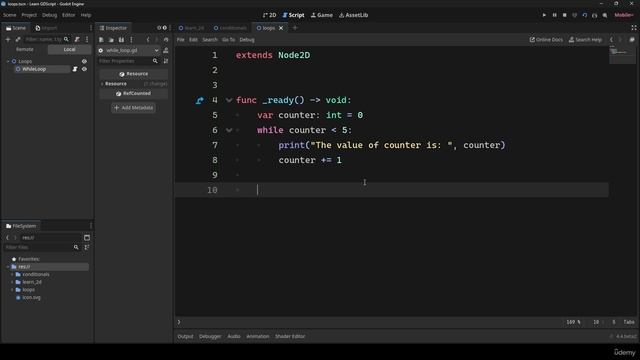Viewport: 640px width, 360px height.
Task: Create new resource in Inspector toolbar
Action: tap(101, 40)
